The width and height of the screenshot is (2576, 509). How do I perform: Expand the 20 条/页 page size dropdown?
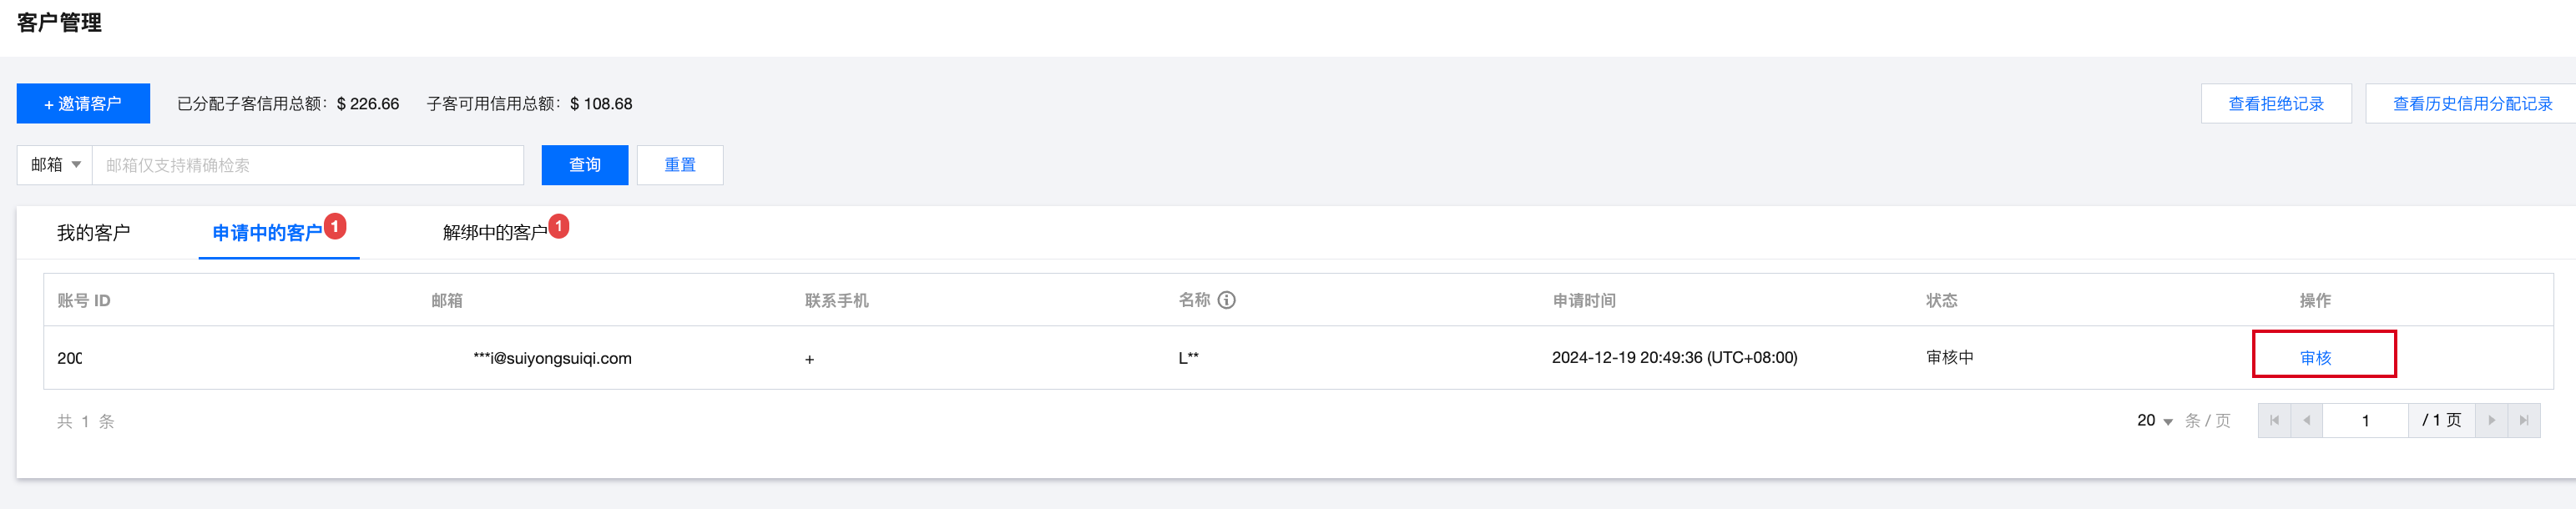[x=2155, y=421]
